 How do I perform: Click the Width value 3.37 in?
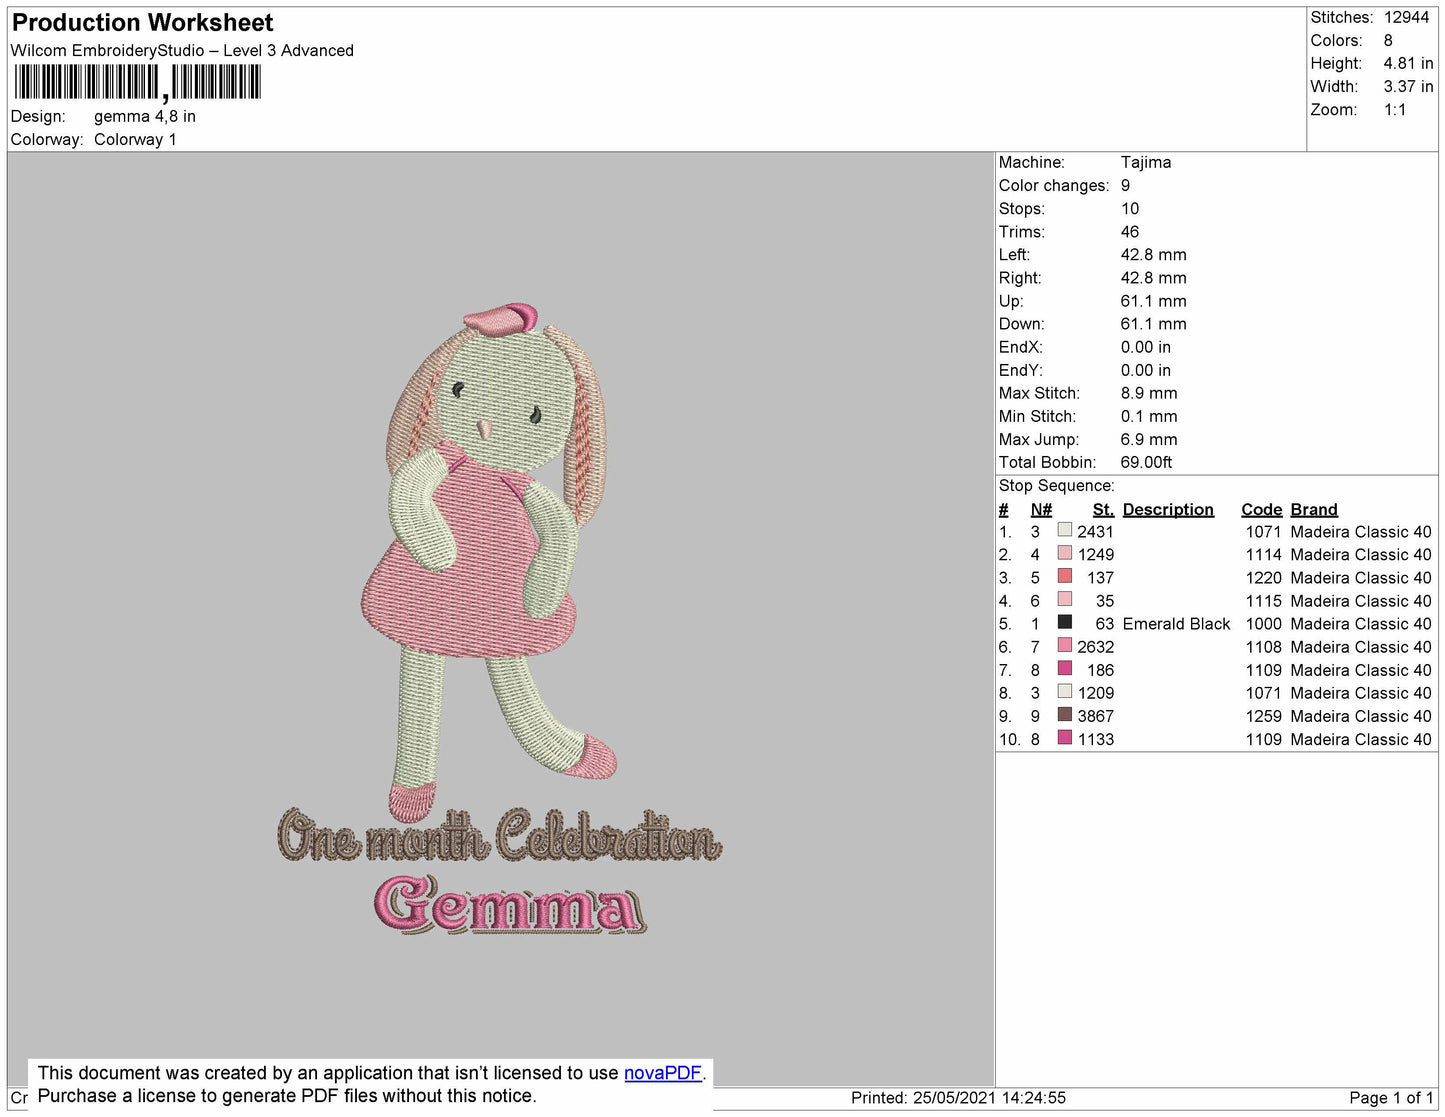click(1408, 86)
